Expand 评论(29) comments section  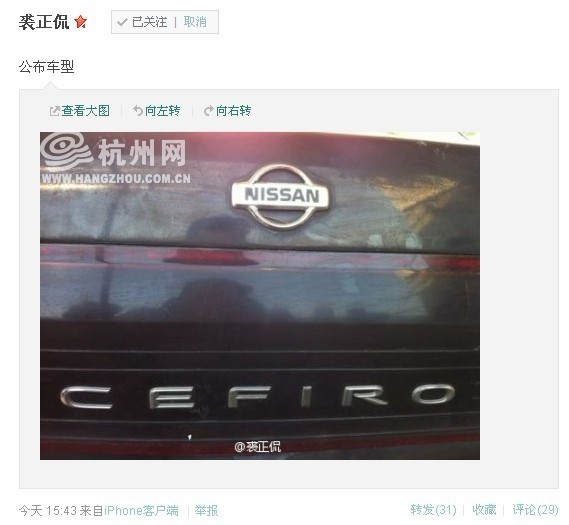click(535, 510)
